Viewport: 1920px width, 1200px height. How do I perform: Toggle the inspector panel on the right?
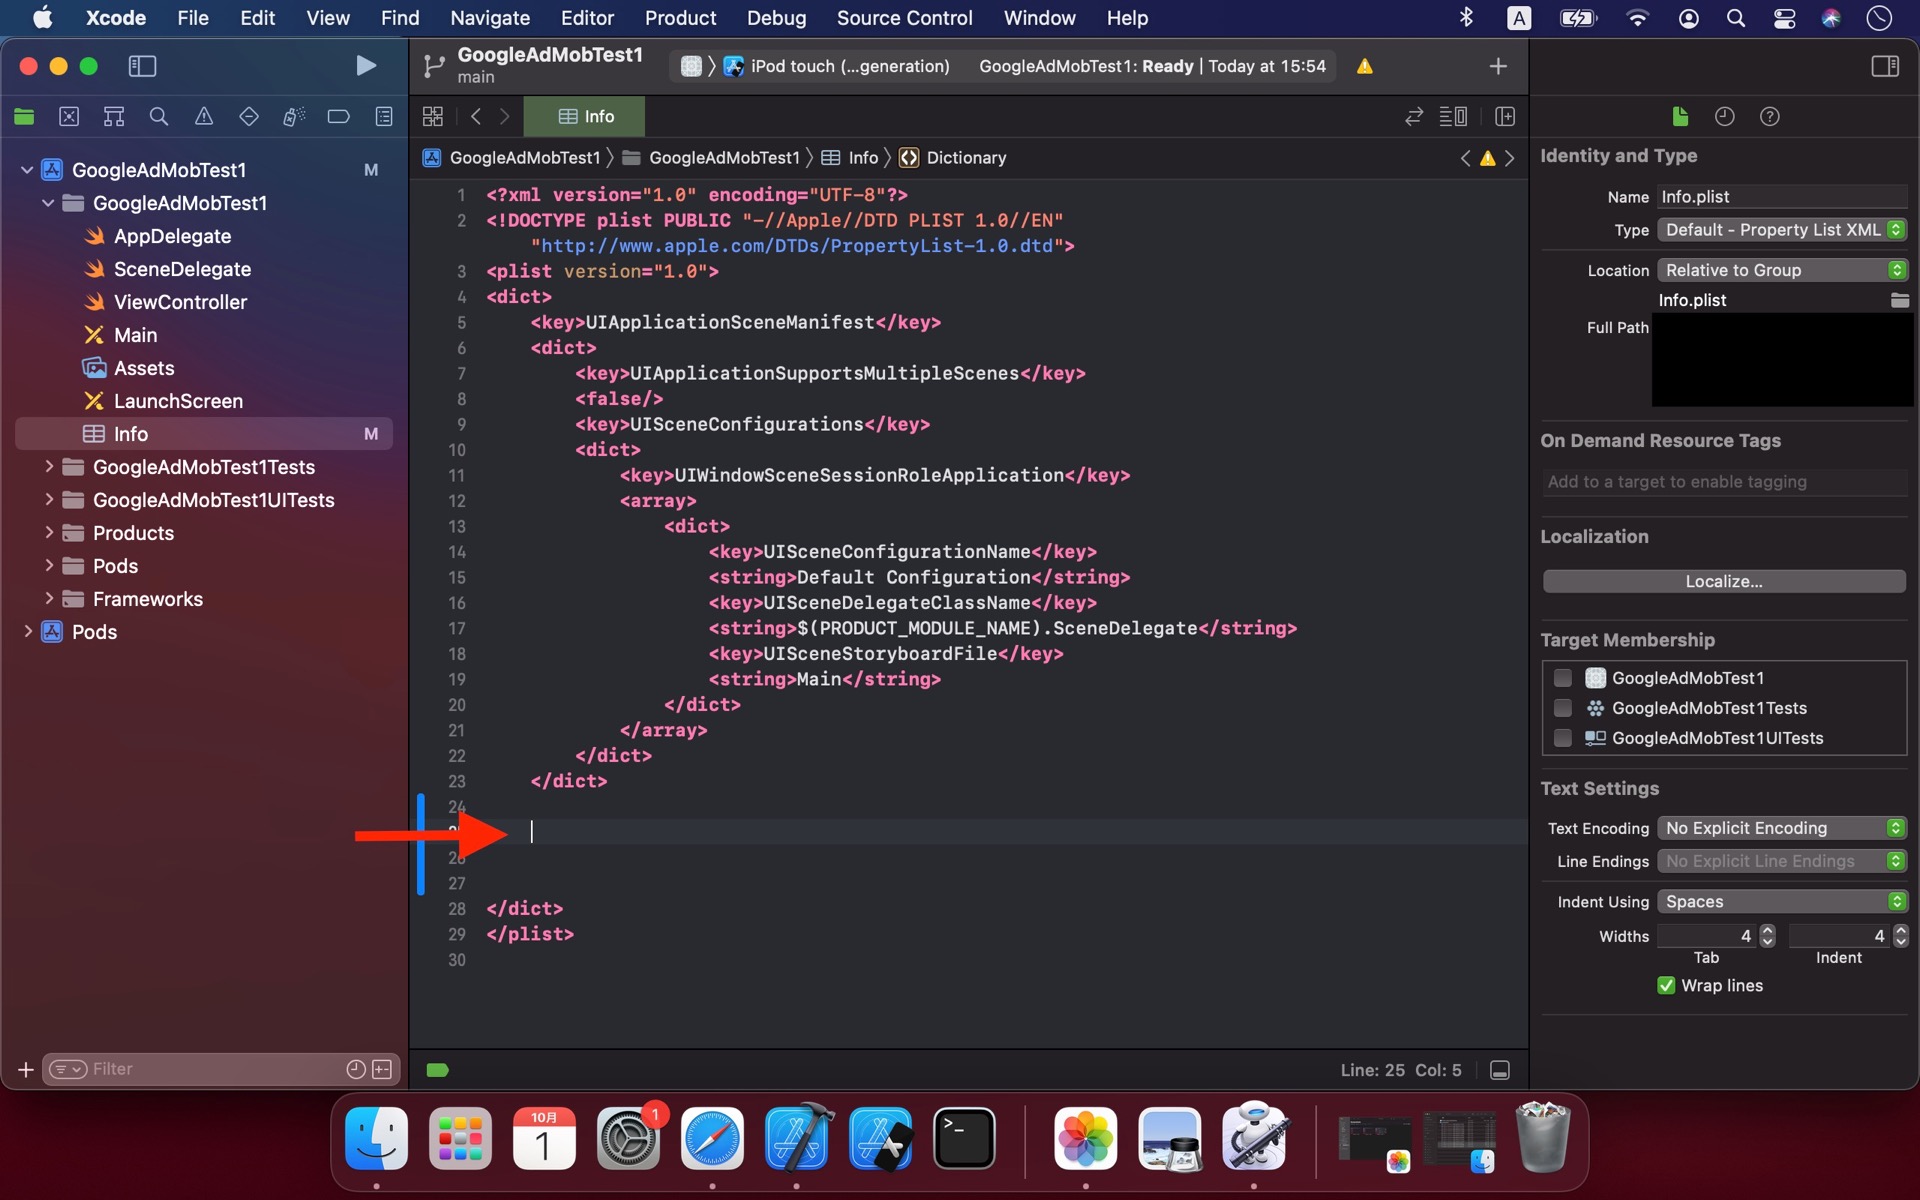coord(1885,66)
